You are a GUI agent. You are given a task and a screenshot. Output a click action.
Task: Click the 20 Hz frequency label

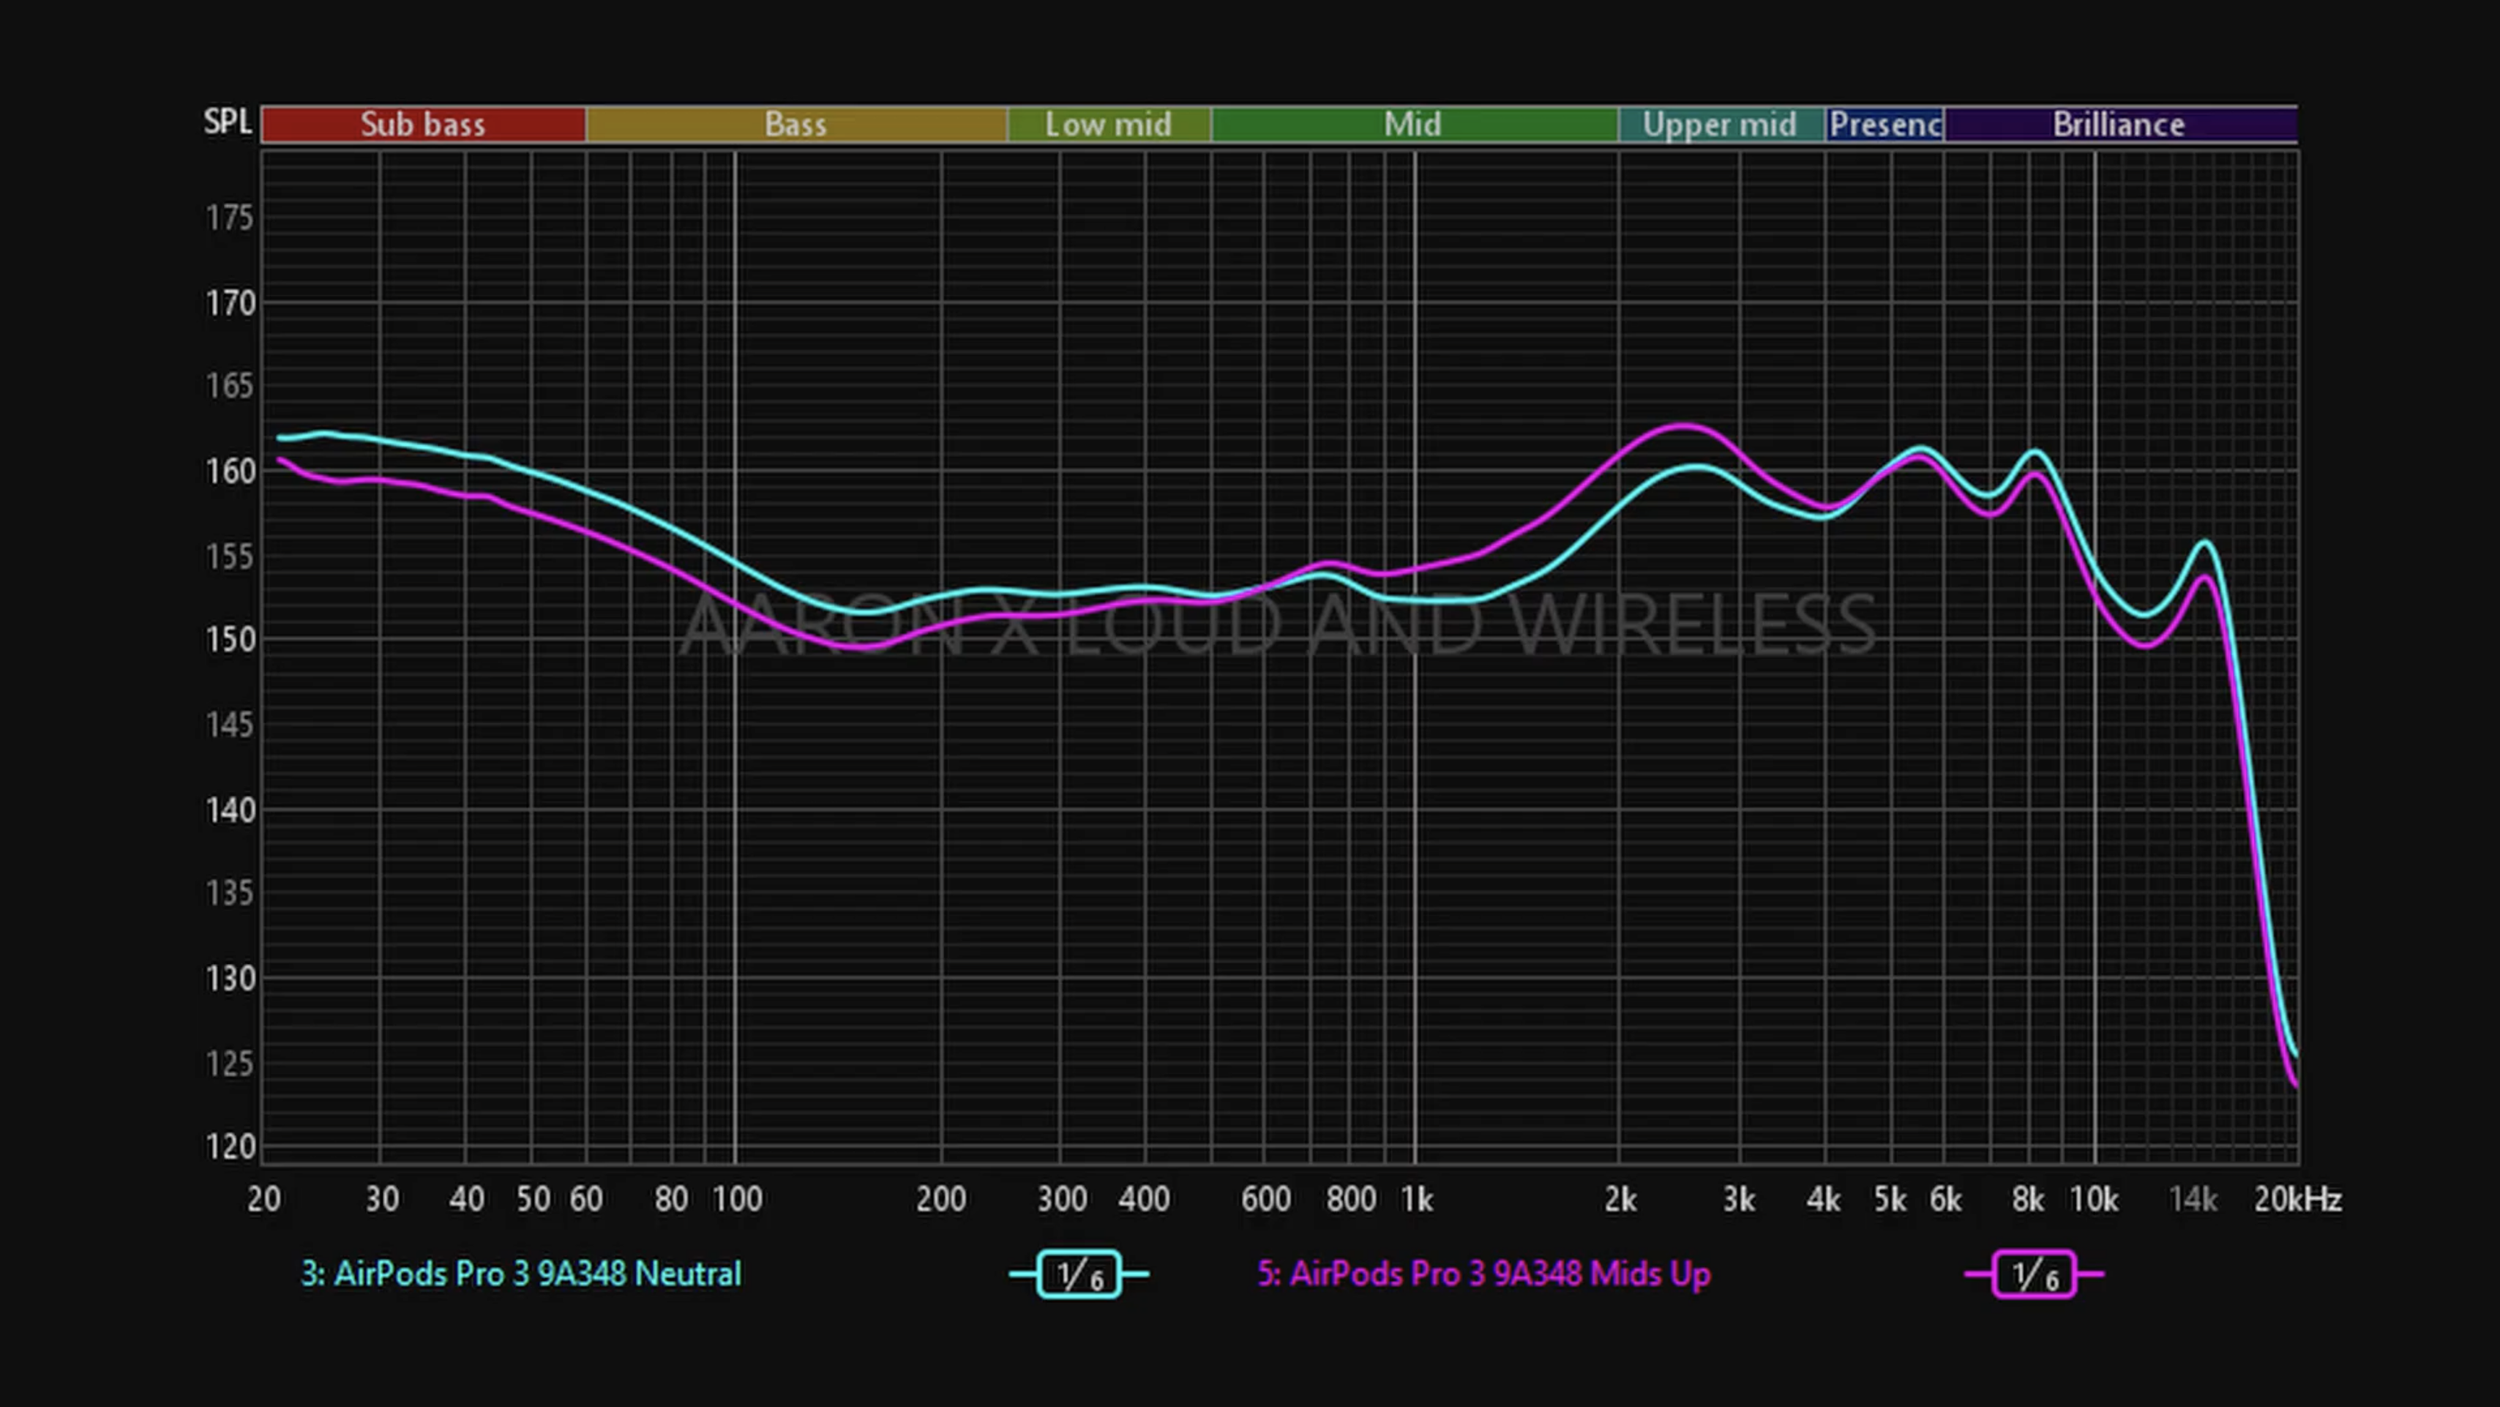264,1199
